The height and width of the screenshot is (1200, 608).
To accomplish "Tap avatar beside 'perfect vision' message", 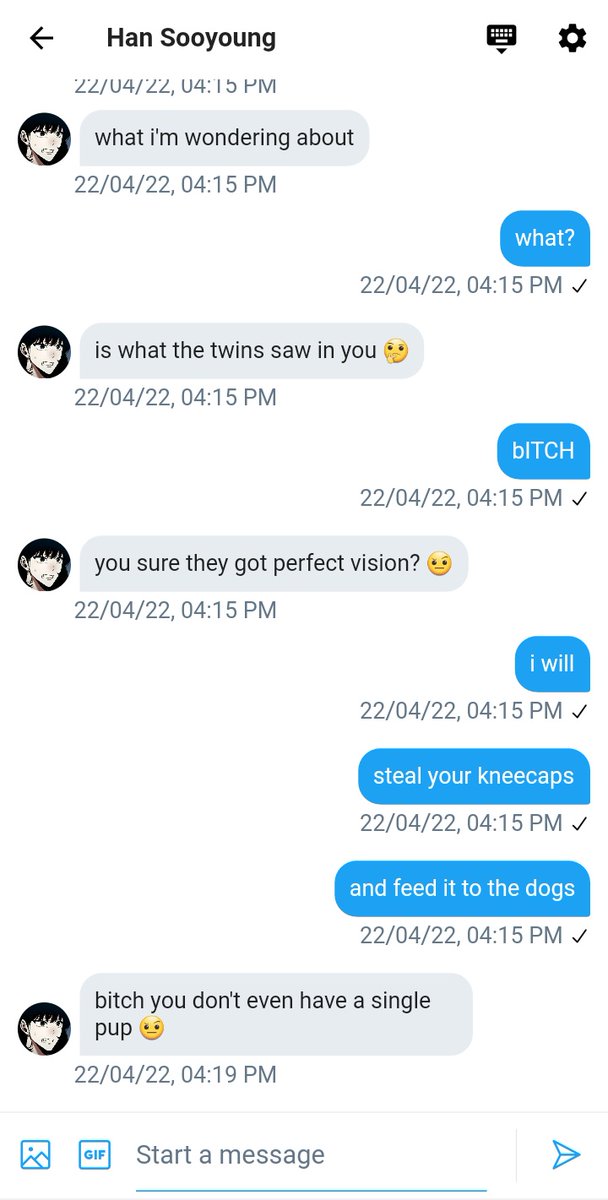I will (44, 564).
